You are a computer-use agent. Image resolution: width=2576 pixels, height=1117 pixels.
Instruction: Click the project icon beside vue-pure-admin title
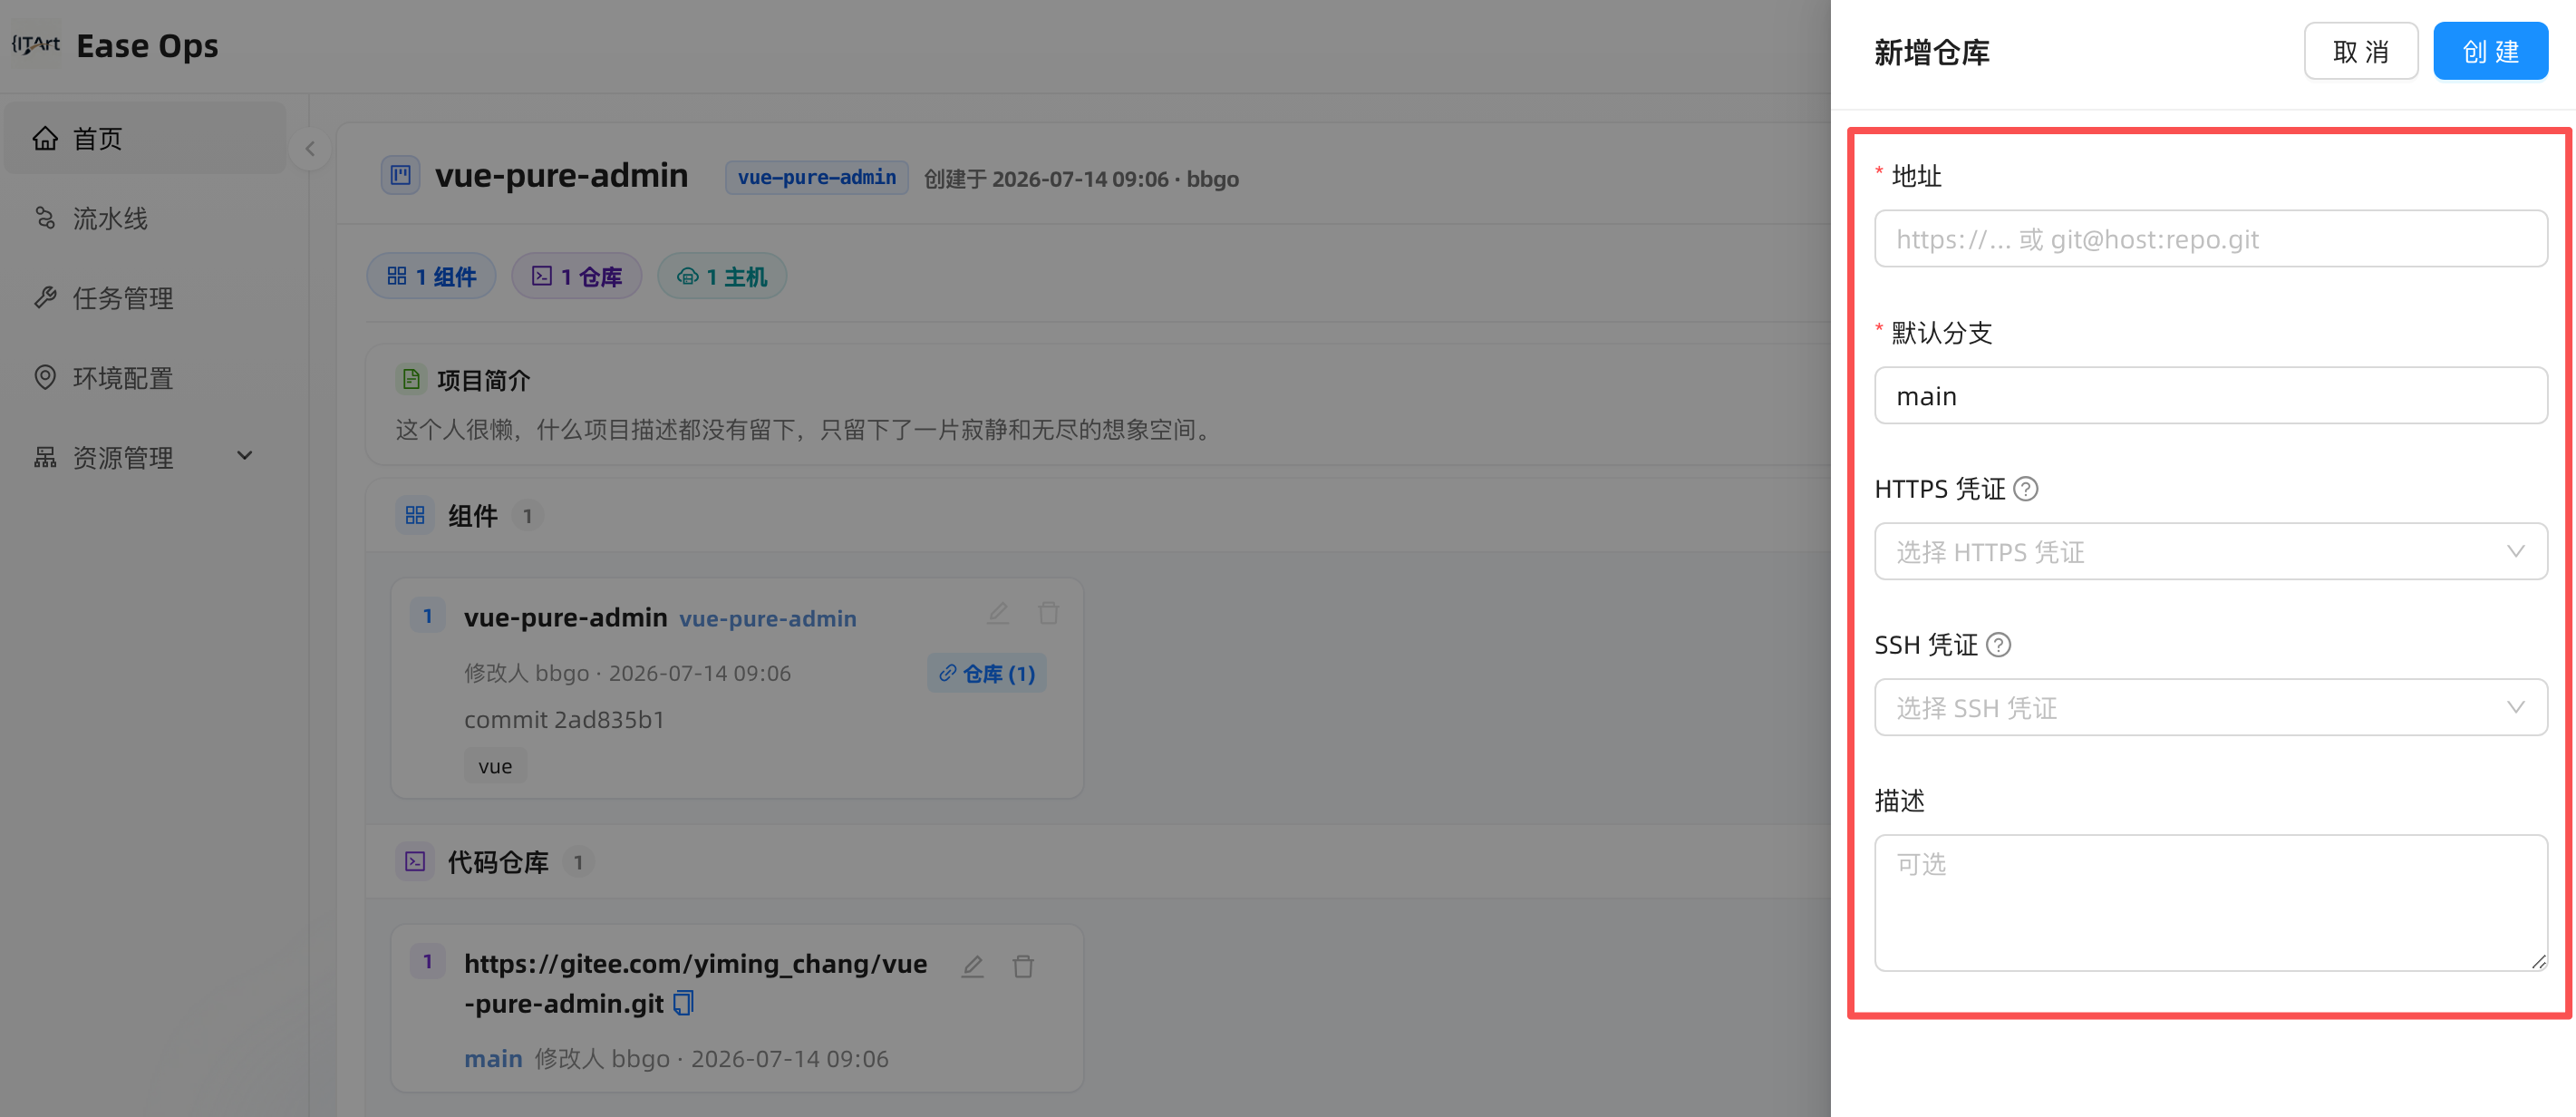[400, 175]
